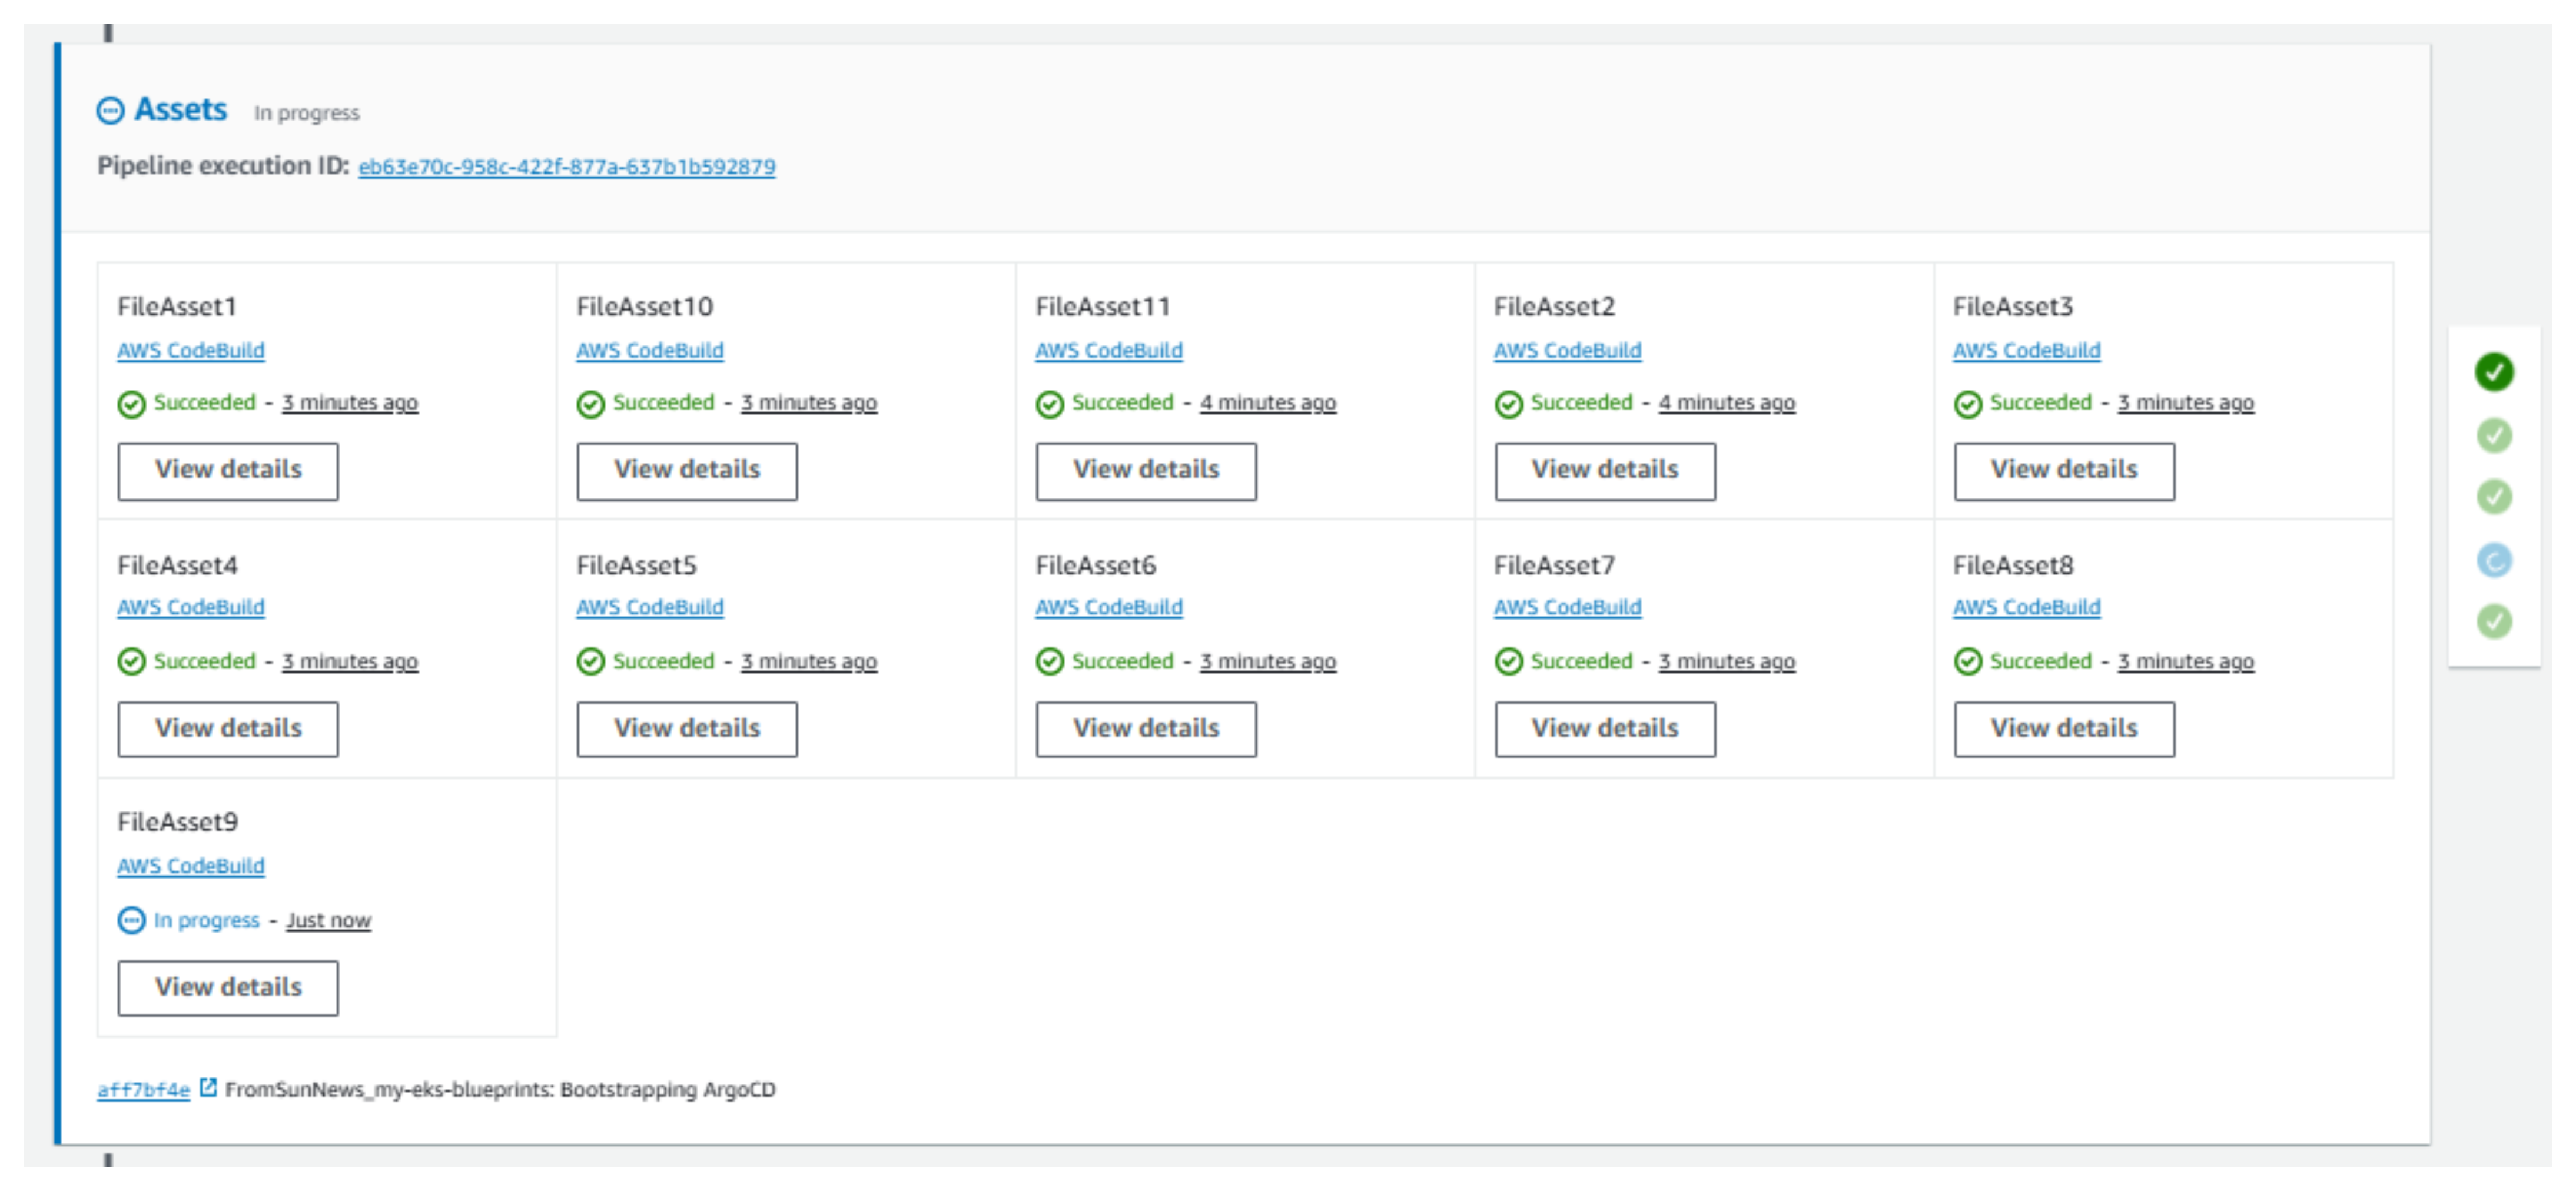The width and height of the screenshot is (2576, 1191).
Task: View details for FileAsset9
Action: (228, 987)
